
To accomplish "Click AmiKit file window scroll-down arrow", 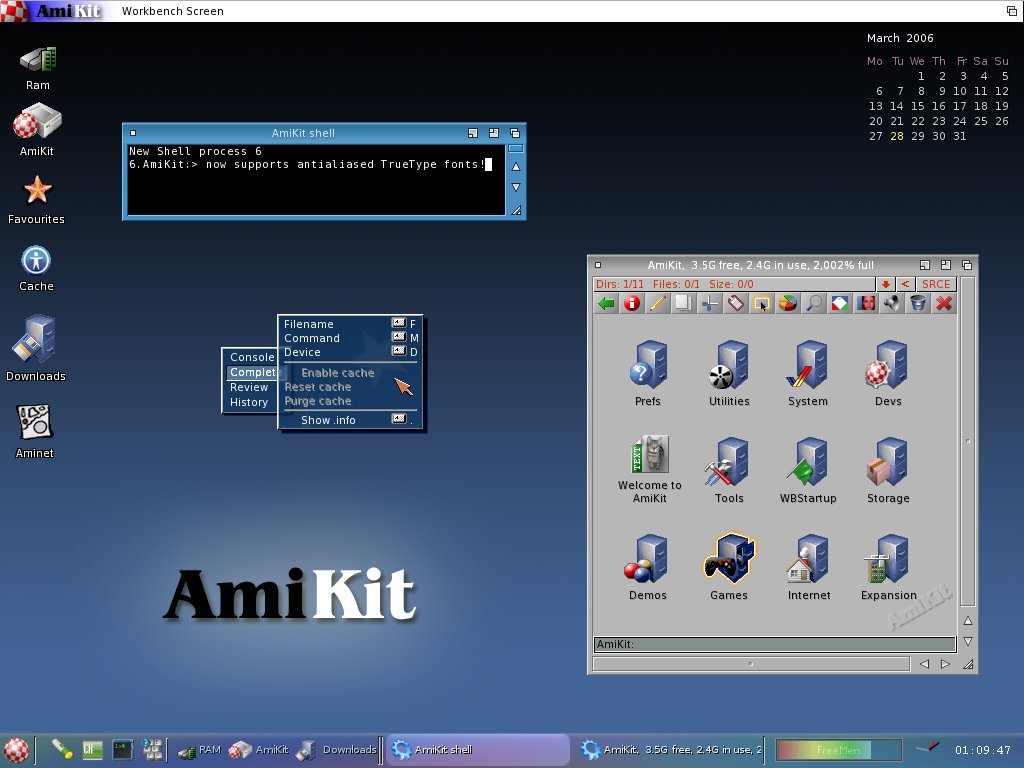I will pos(968,641).
